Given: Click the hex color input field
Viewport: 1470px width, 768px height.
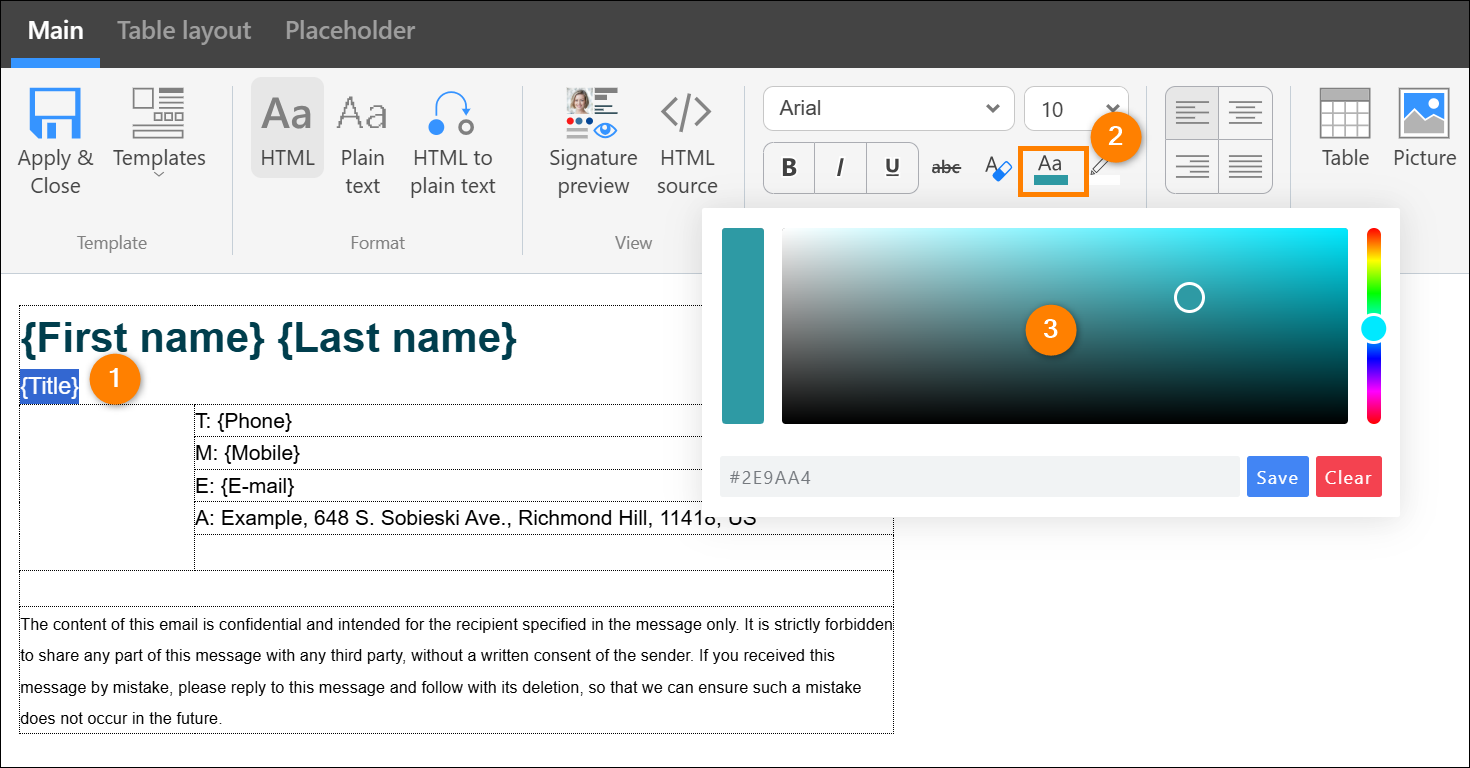Looking at the screenshot, I should [x=980, y=477].
